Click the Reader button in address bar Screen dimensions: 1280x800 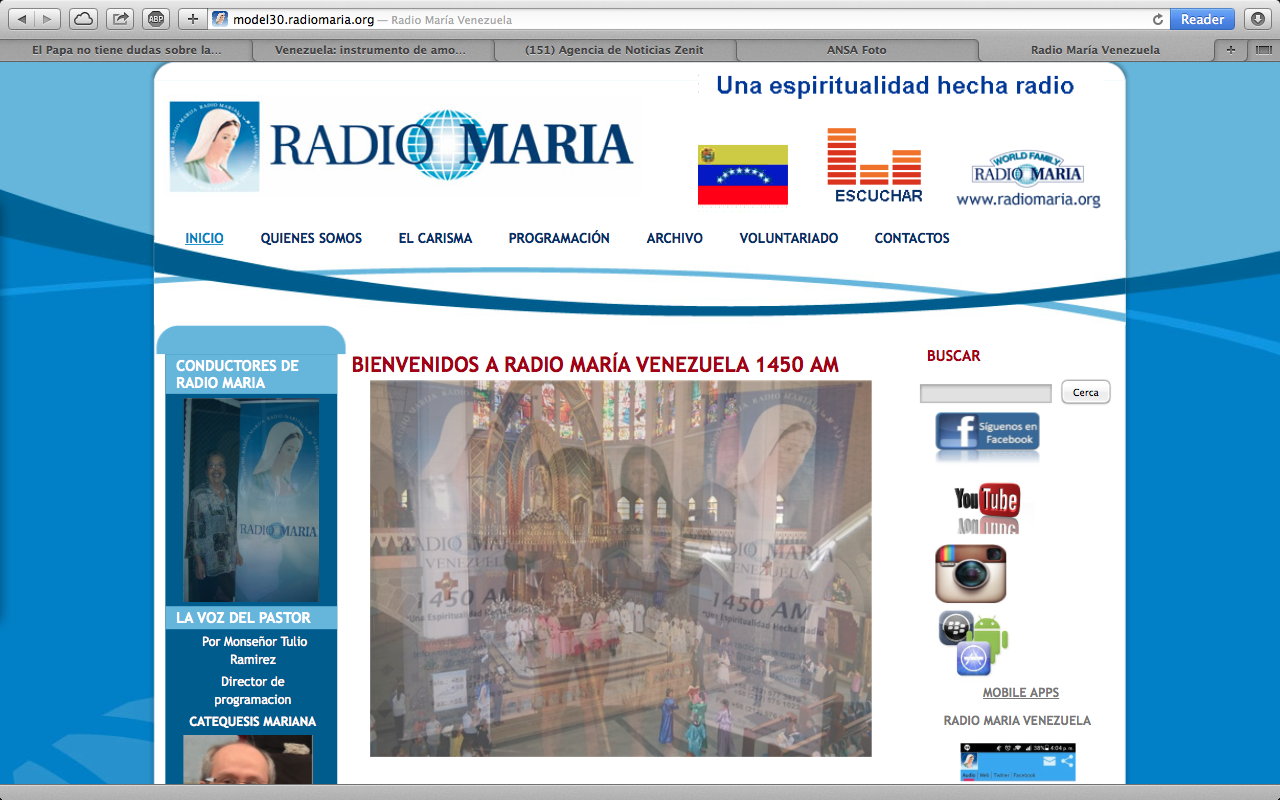[x=1202, y=19]
